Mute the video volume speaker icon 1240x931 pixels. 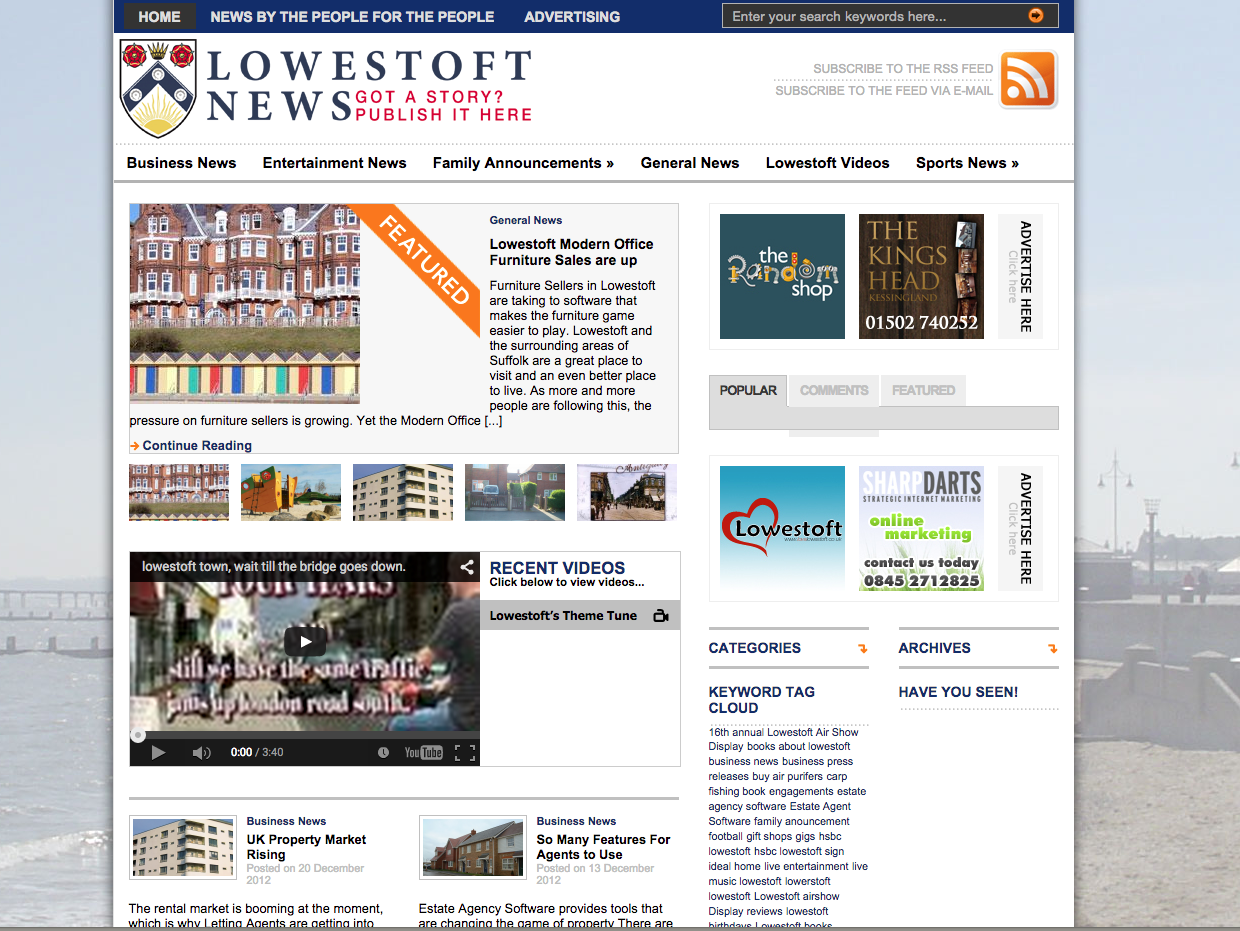pos(201,752)
